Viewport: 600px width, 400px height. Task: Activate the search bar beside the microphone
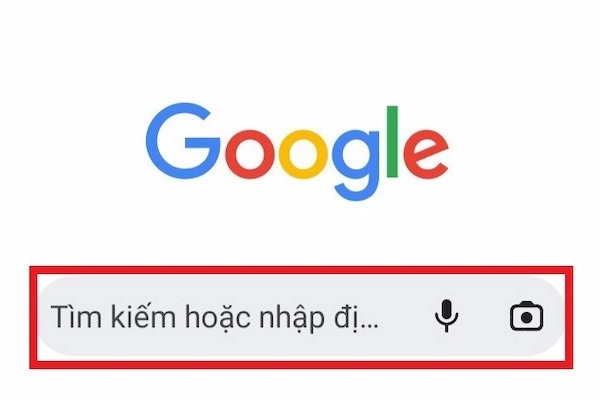point(301,317)
